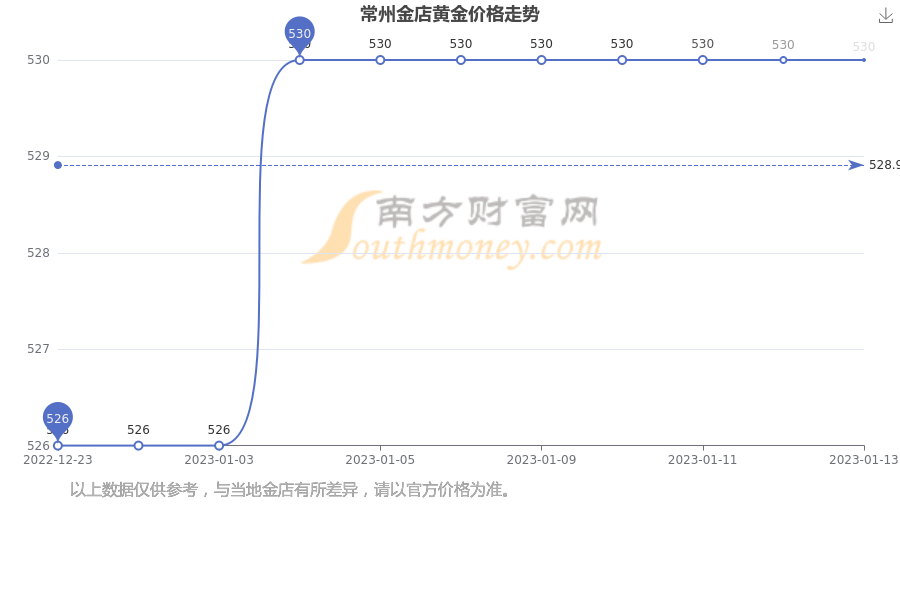Image resolution: width=900 pixels, height=600 pixels.
Task: Click the y-axis label 530
Action: [x=38, y=60]
